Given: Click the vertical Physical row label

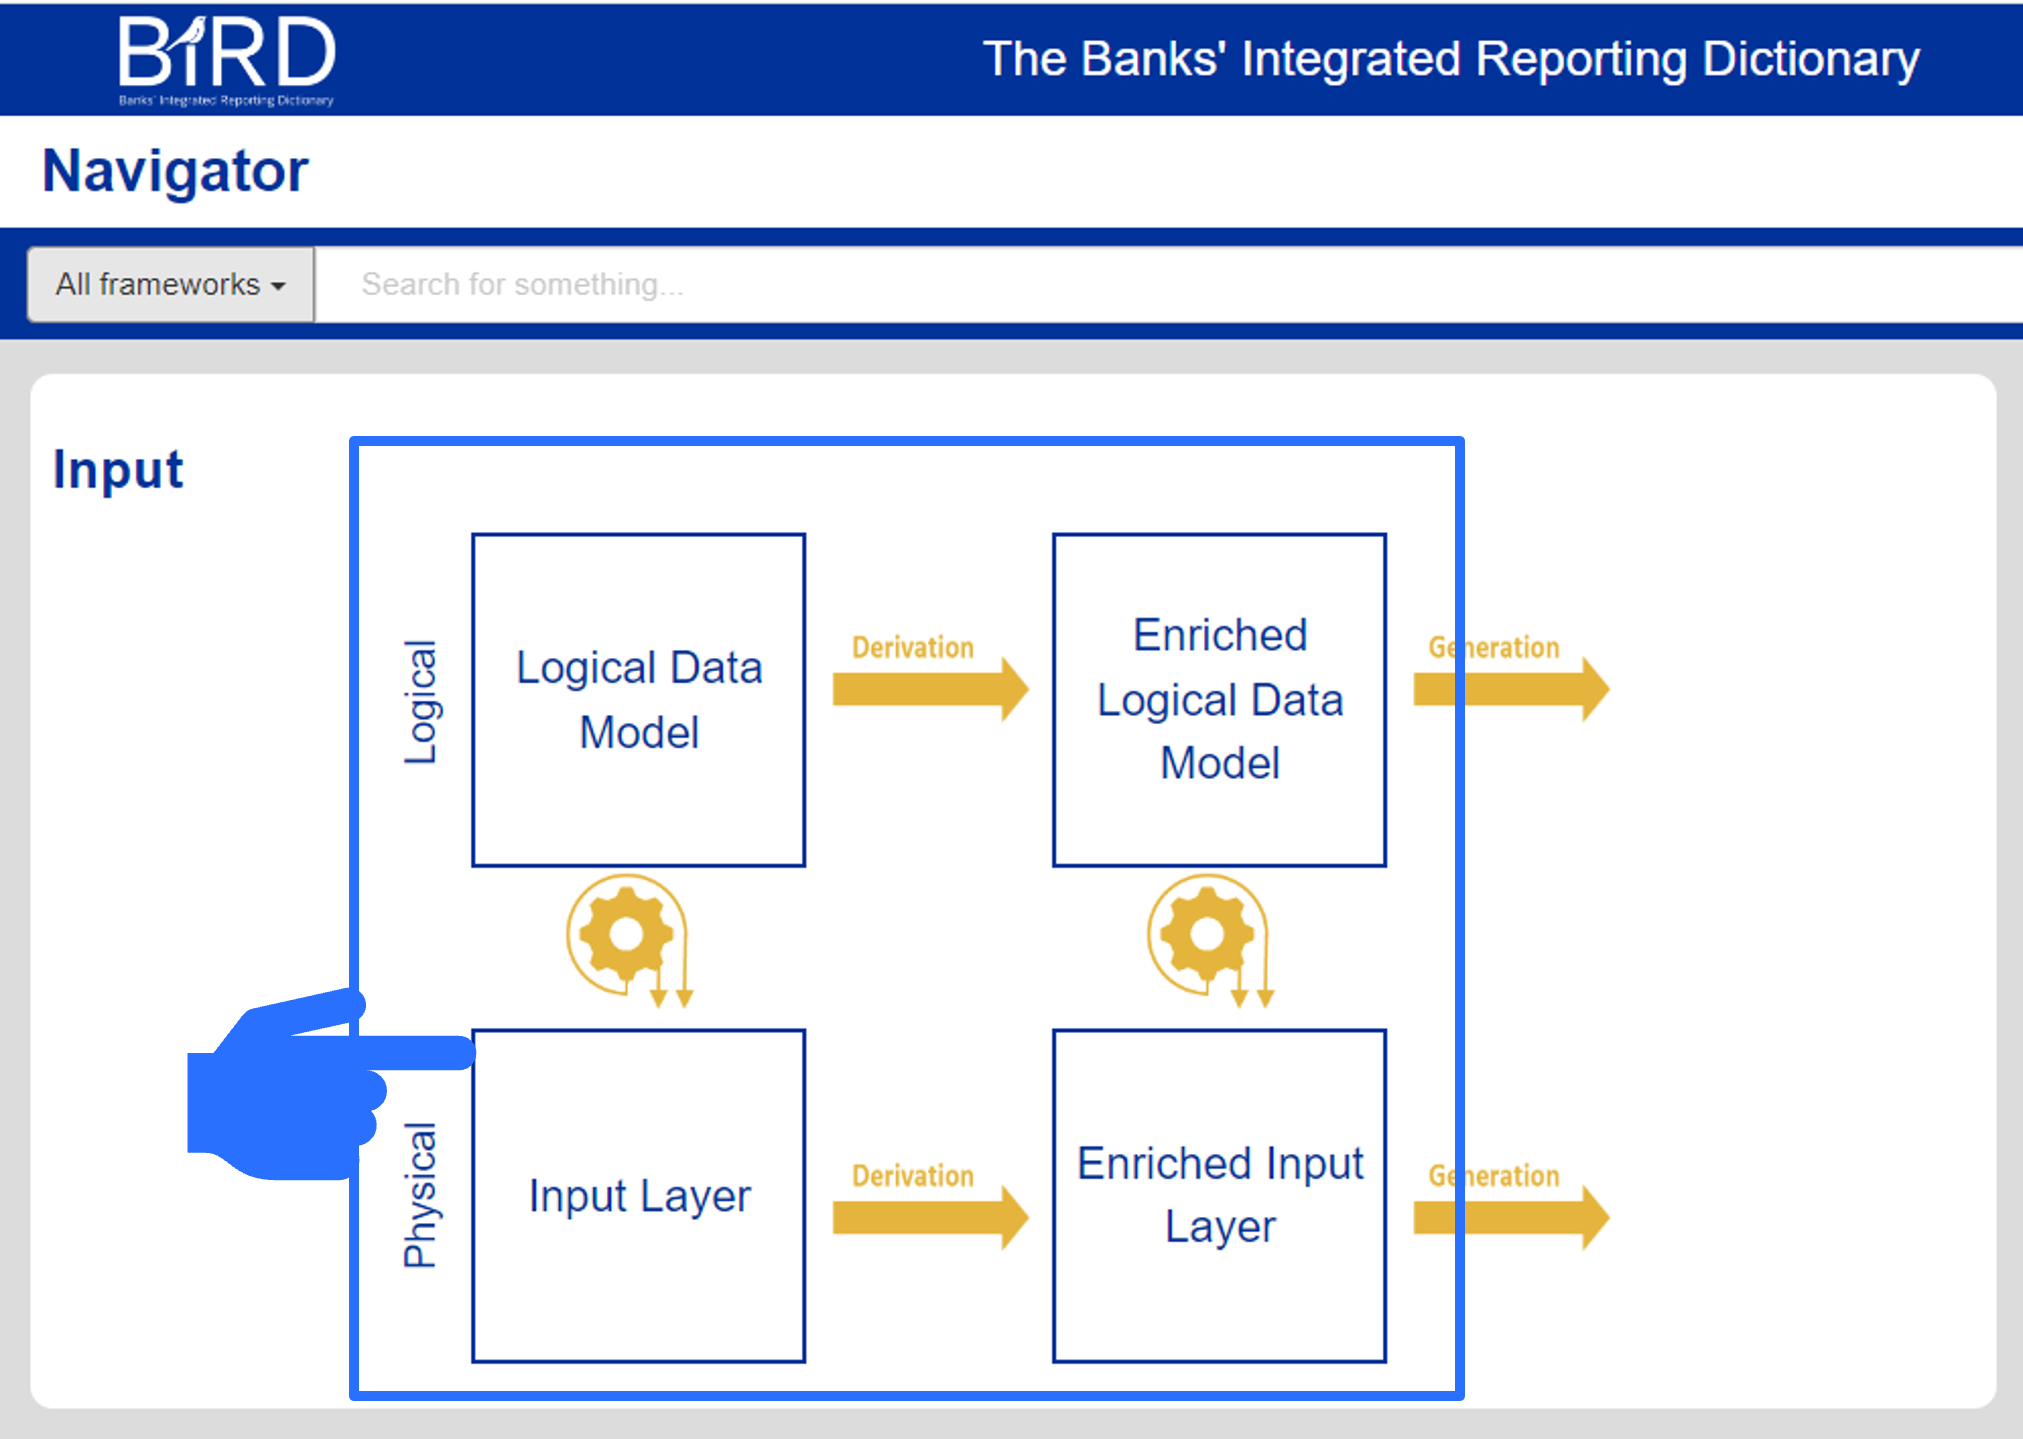Looking at the screenshot, I should pyautogui.click(x=420, y=1195).
